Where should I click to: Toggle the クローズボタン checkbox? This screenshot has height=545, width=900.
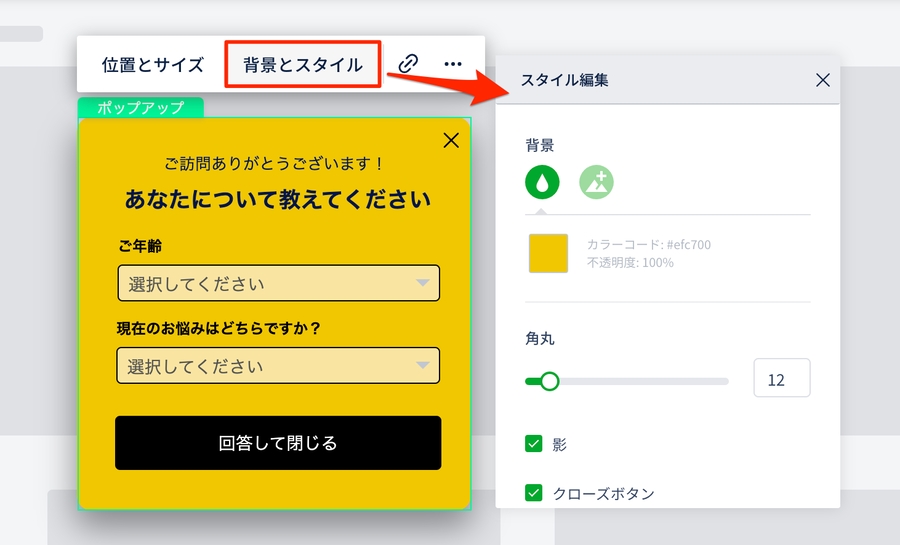pyautogui.click(x=534, y=493)
